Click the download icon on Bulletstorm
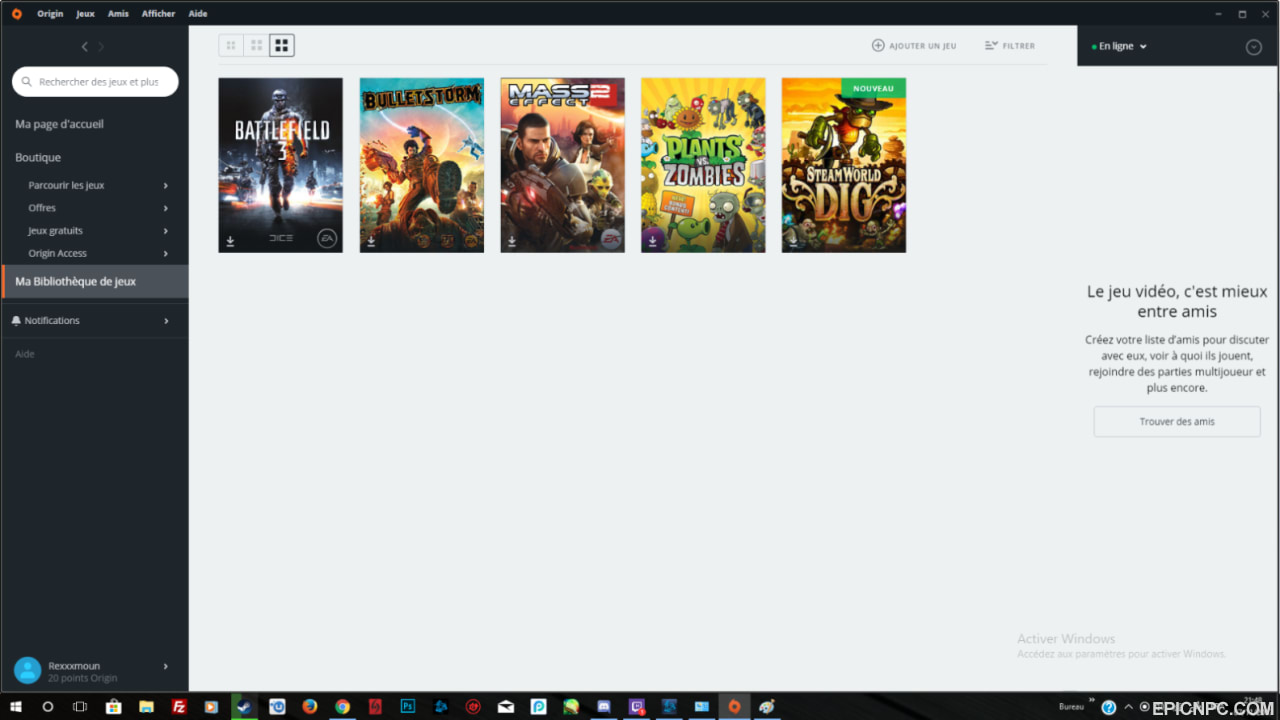1280x720 pixels. [x=371, y=241]
